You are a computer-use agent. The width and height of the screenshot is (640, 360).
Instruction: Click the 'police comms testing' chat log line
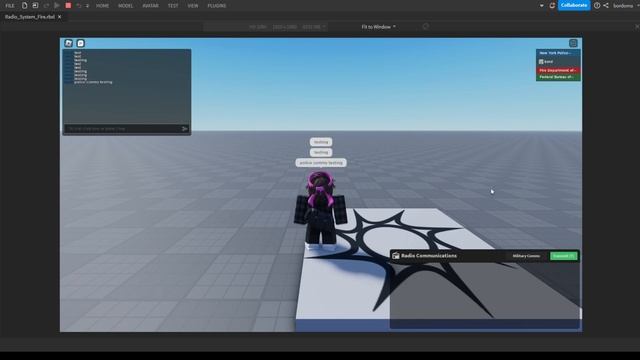click(93, 82)
